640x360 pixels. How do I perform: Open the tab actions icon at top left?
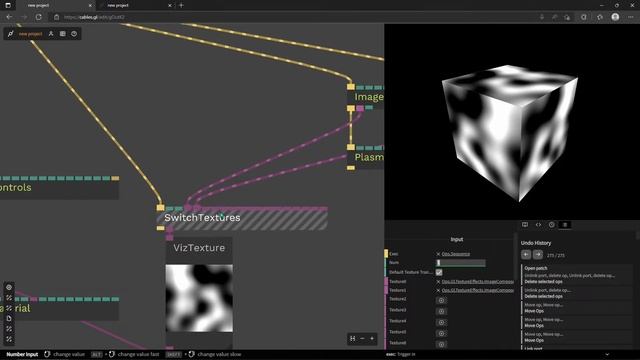(8, 5)
